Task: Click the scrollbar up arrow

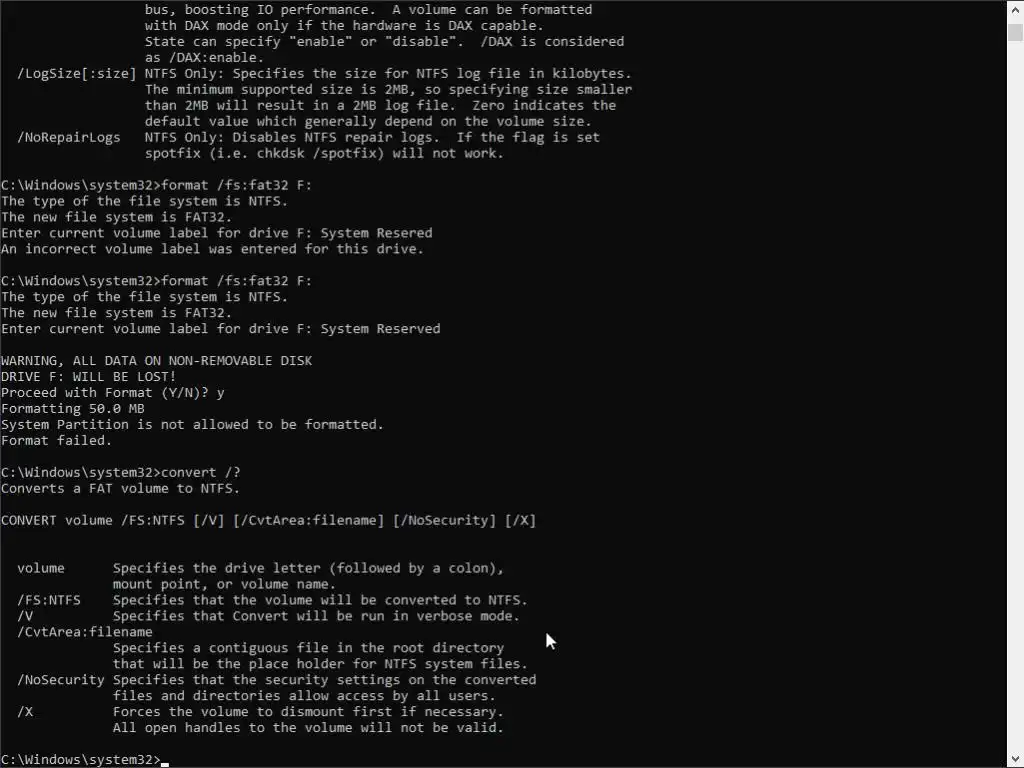Action: tap(1016, 11)
